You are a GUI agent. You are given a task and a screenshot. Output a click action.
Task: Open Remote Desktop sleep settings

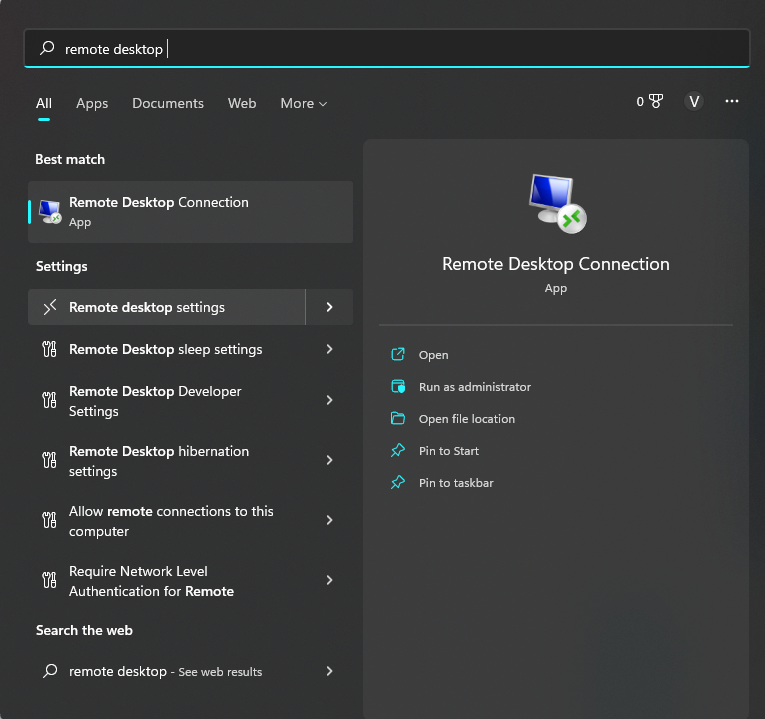(165, 349)
